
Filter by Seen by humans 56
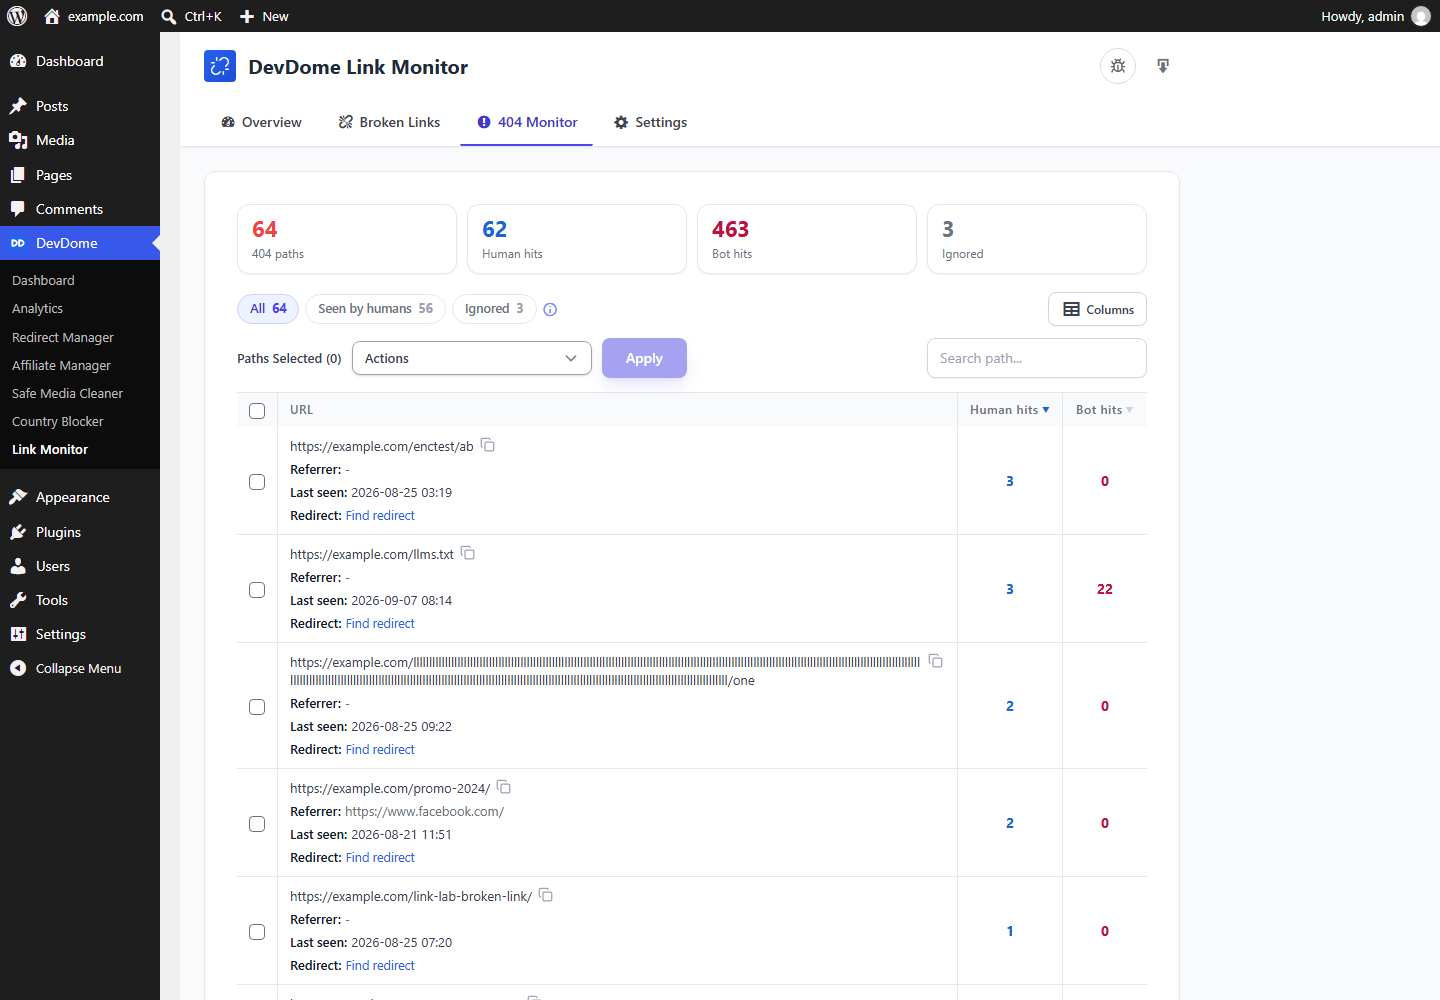click(375, 308)
